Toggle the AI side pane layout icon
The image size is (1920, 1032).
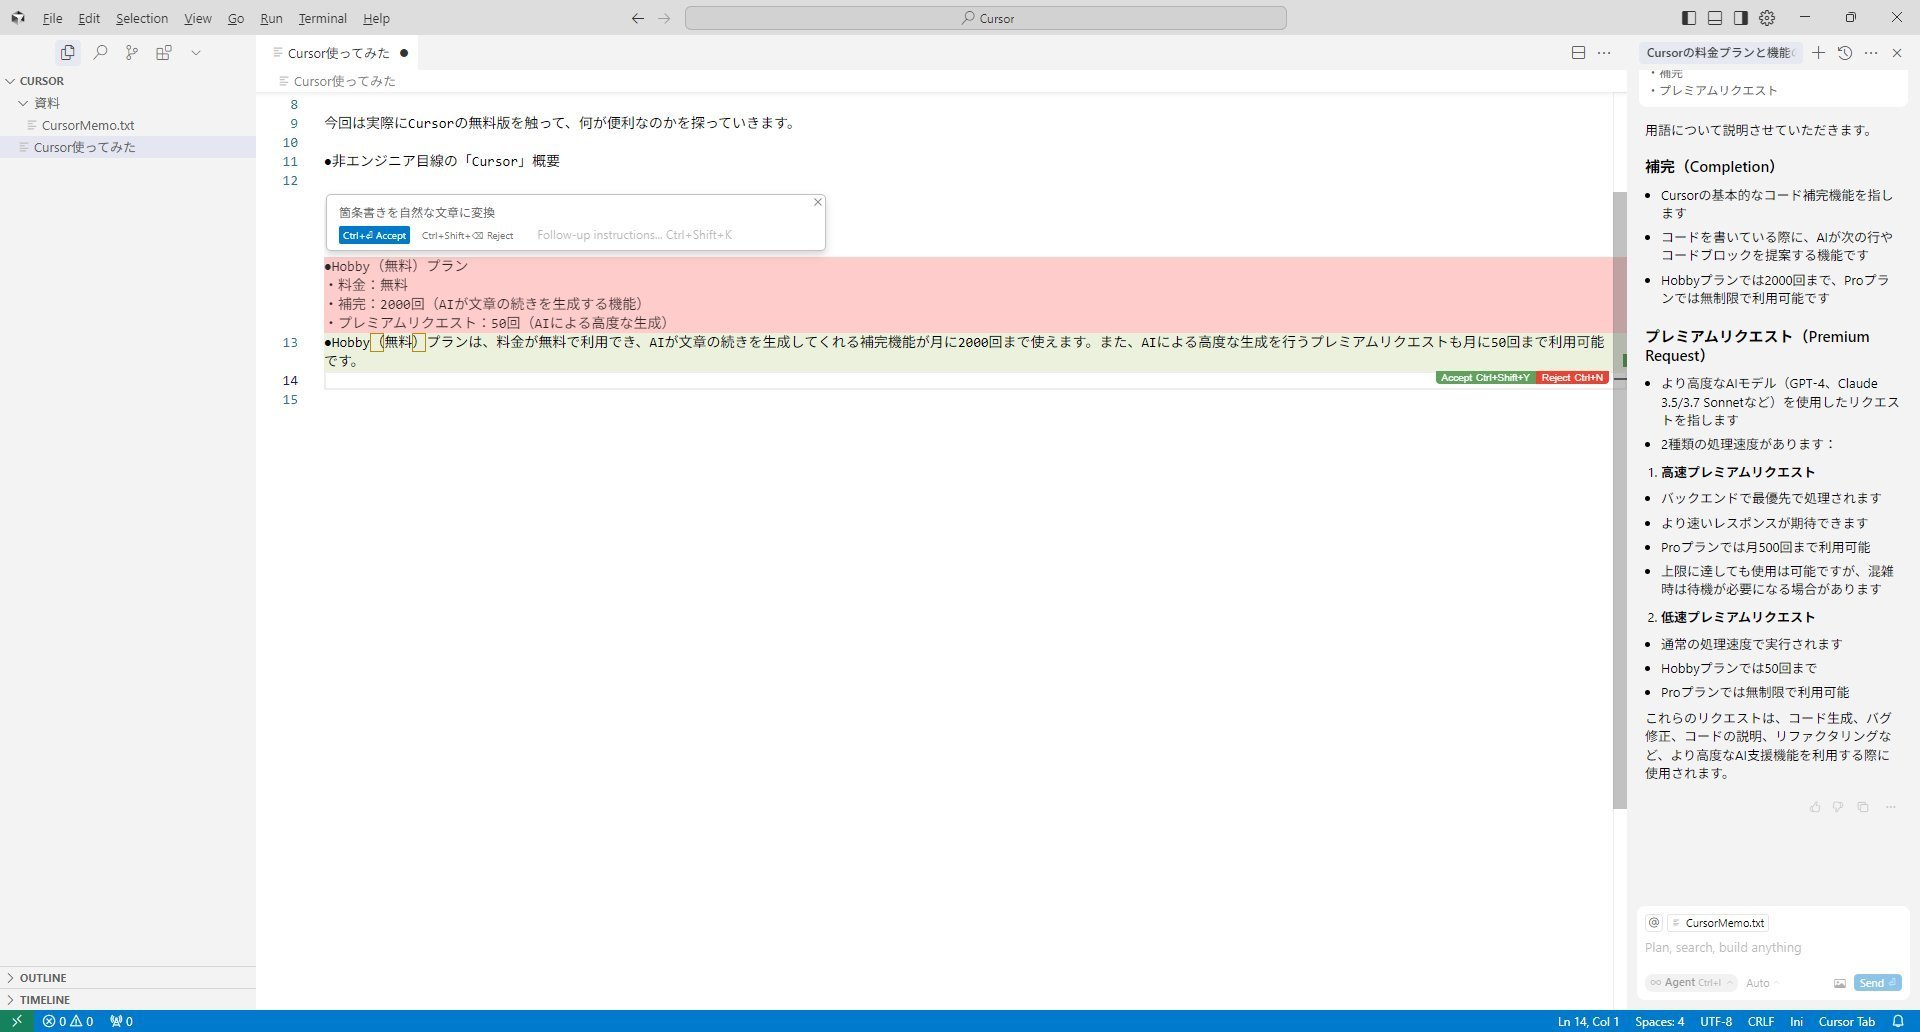pos(1741,18)
